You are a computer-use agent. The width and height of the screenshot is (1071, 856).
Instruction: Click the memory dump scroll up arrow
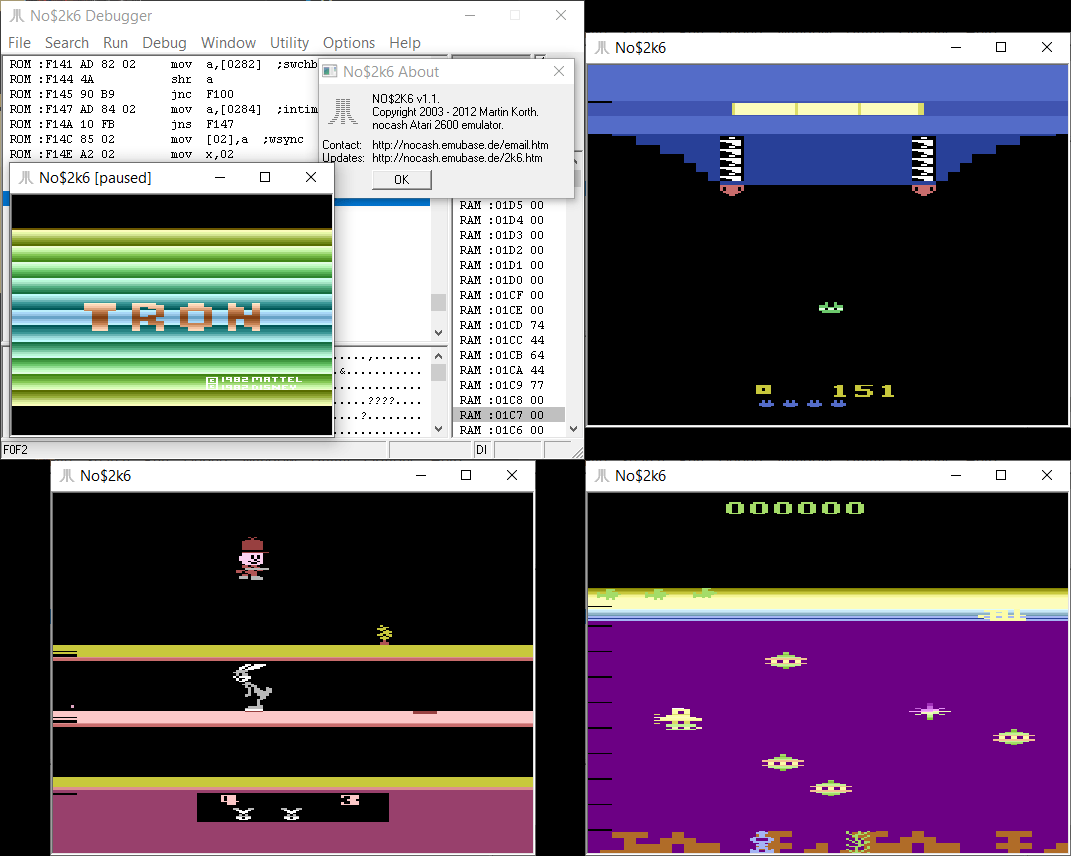(x=439, y=356)
